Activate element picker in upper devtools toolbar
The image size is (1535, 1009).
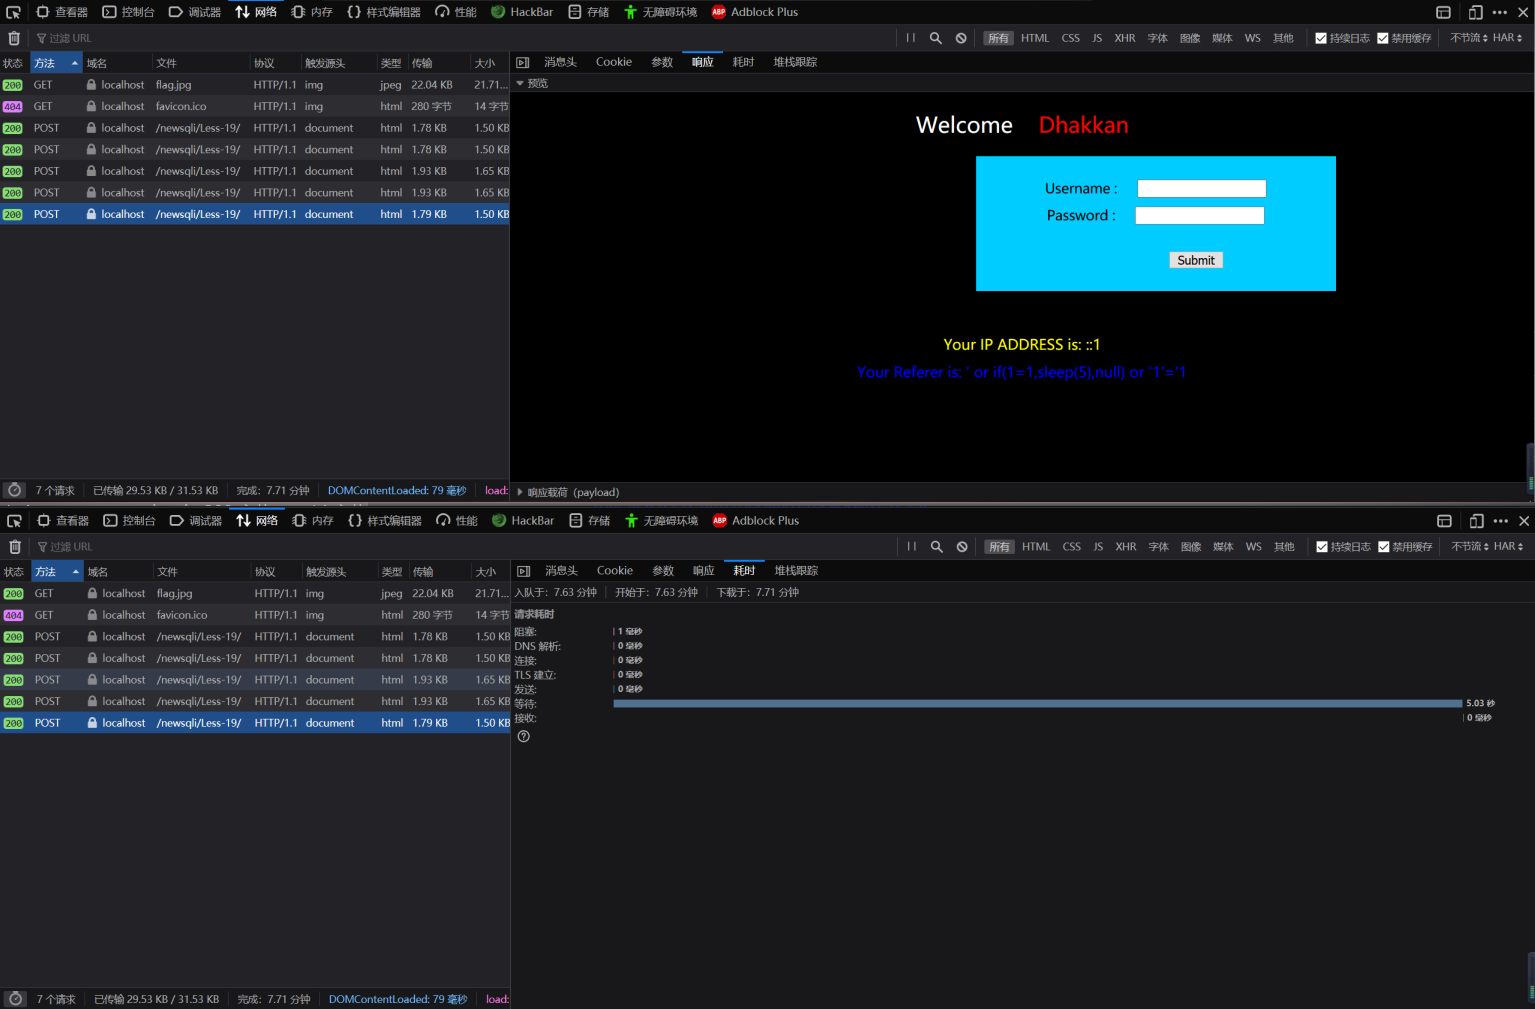pos(13,12)
